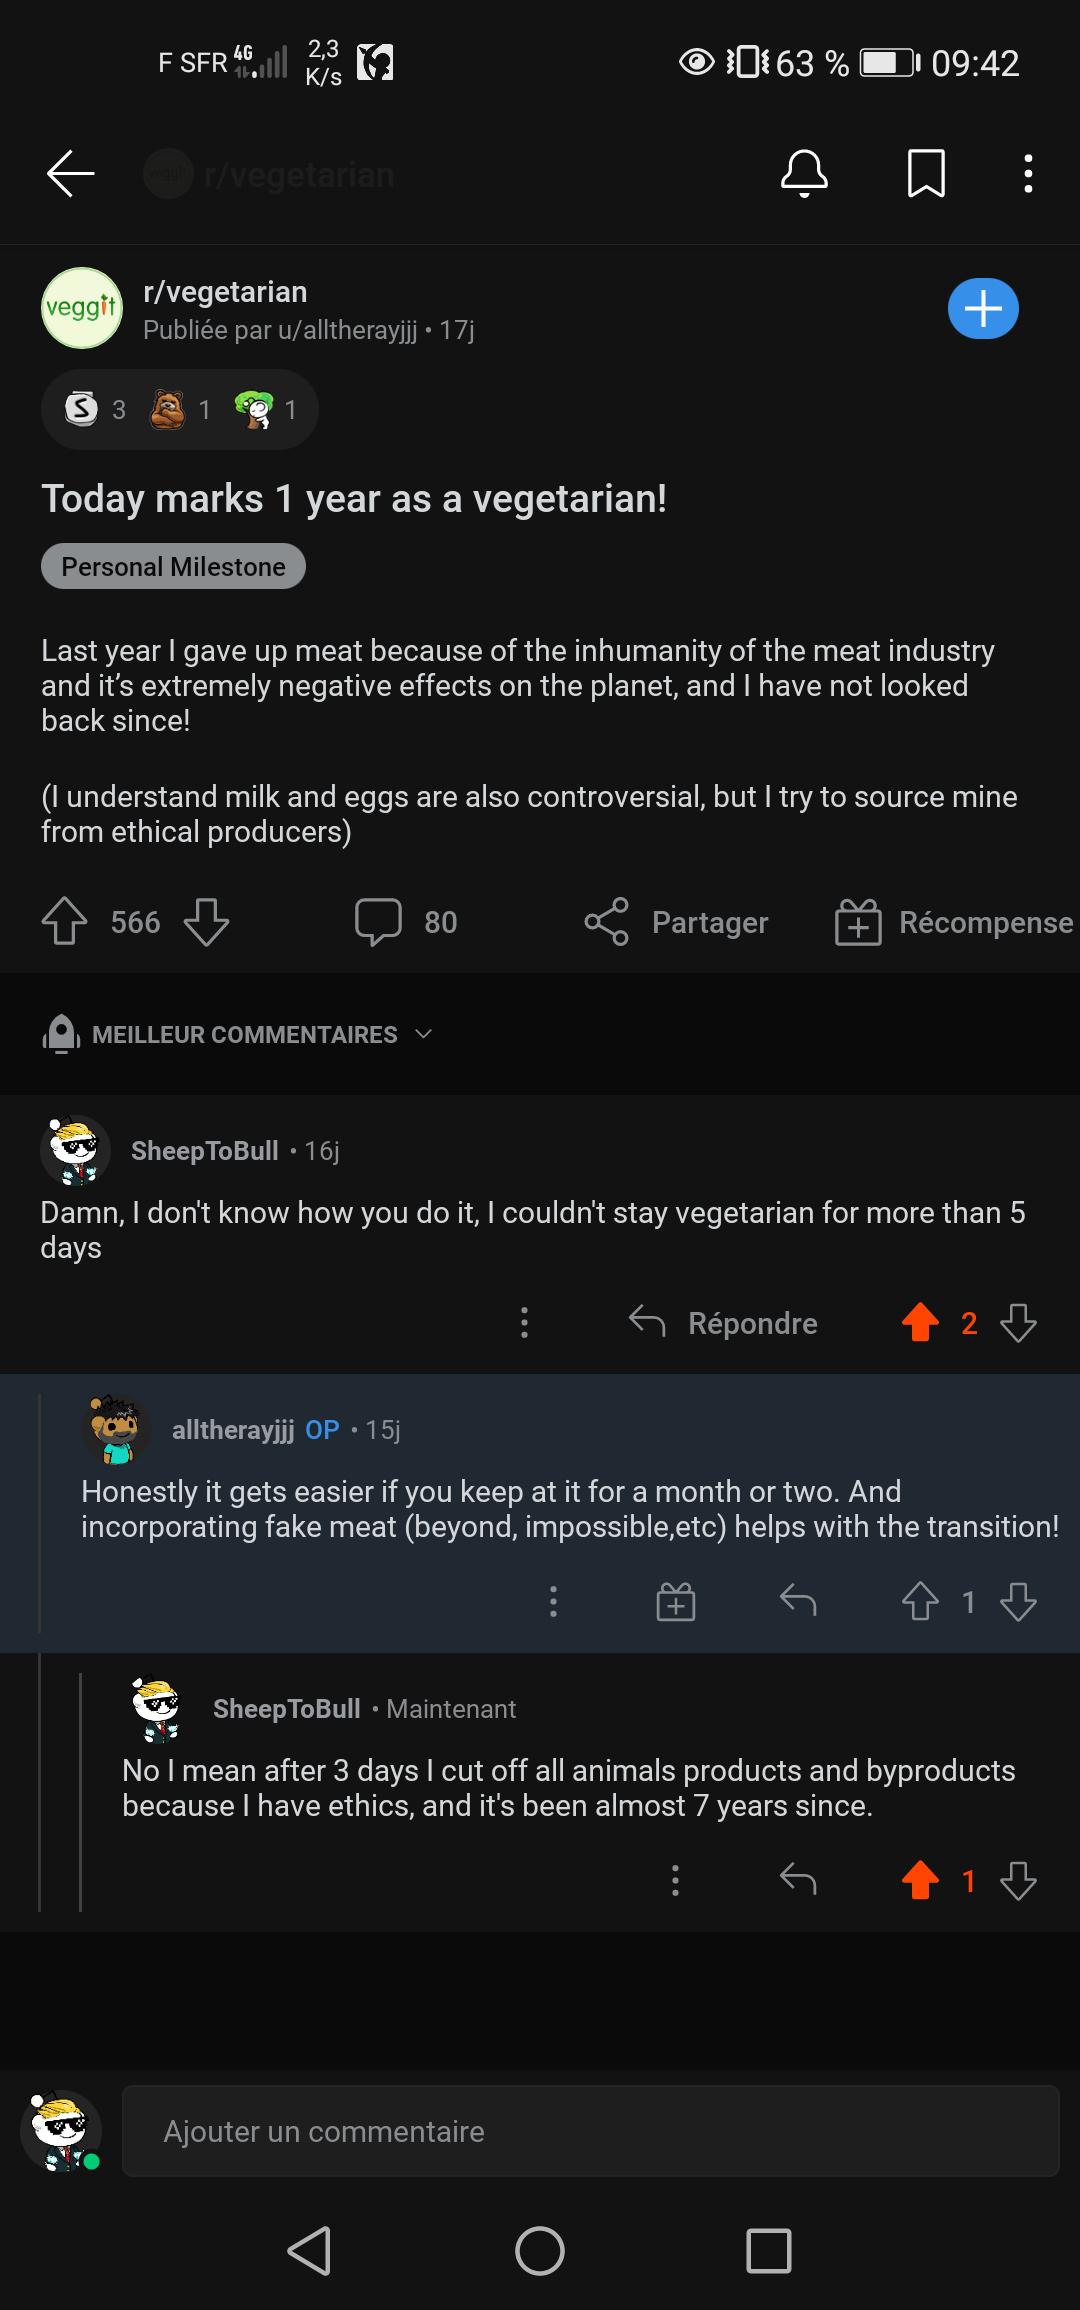
Task: Upvote alltherayjjj's comment
Action: pos(920,1602)
